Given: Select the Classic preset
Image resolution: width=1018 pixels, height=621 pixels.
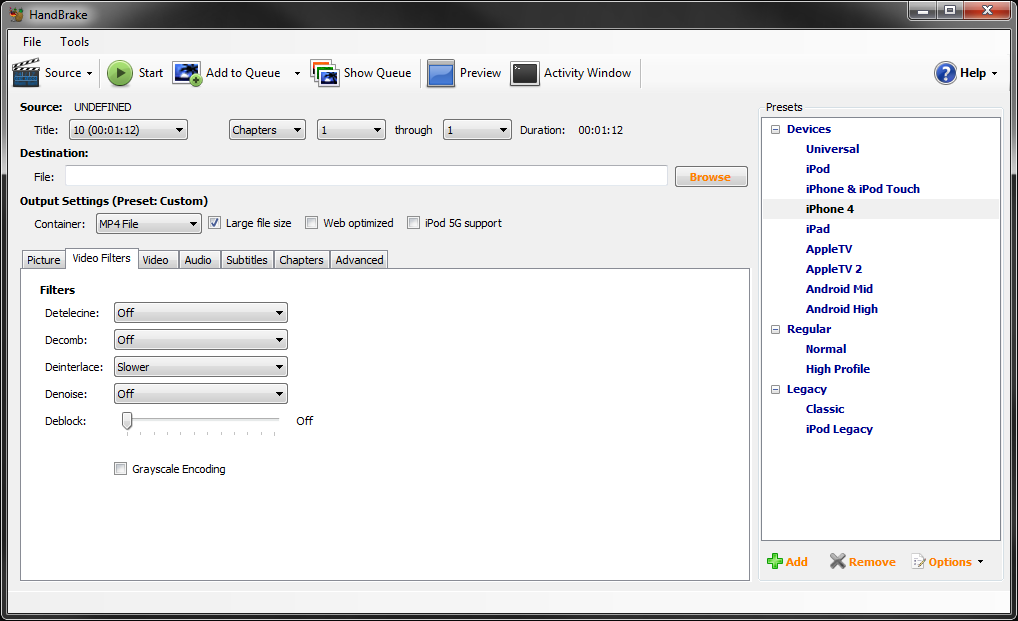Looking at the screenshot, I should 825,409.
